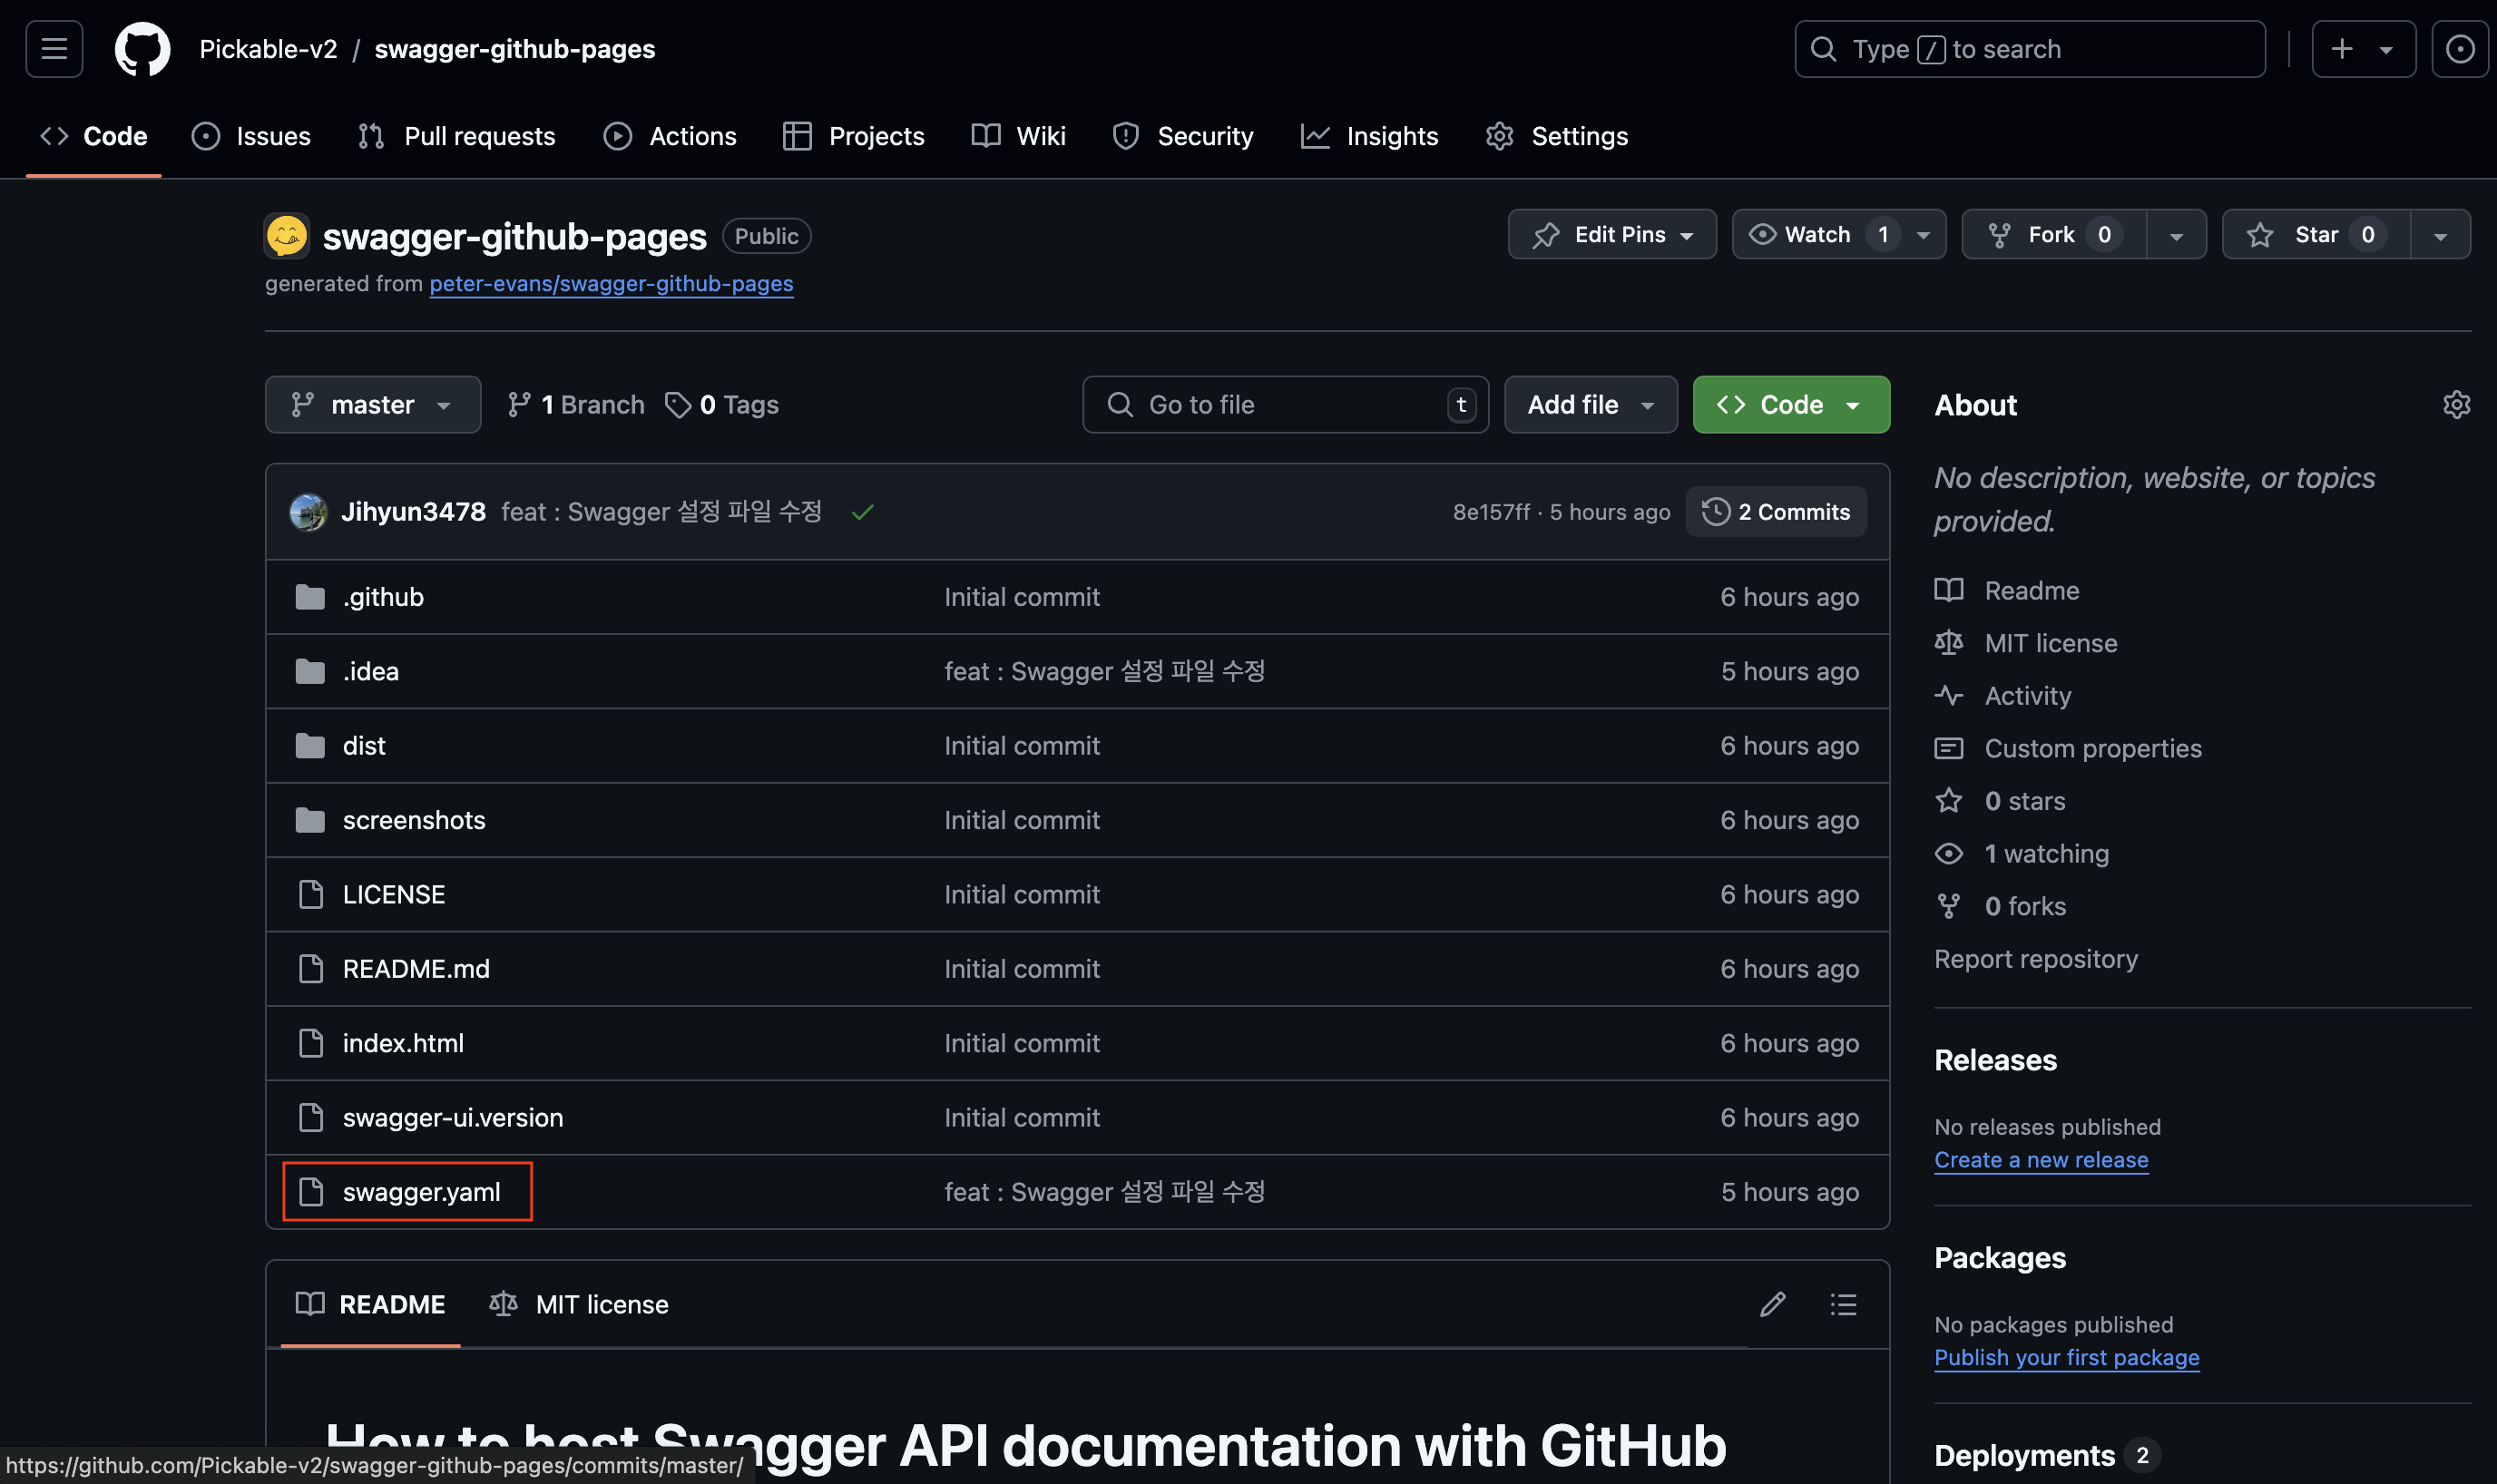This screenshot has width=2497, height=1484.
Task: Open the Edit Pins dropdown
Action: 1612,235
